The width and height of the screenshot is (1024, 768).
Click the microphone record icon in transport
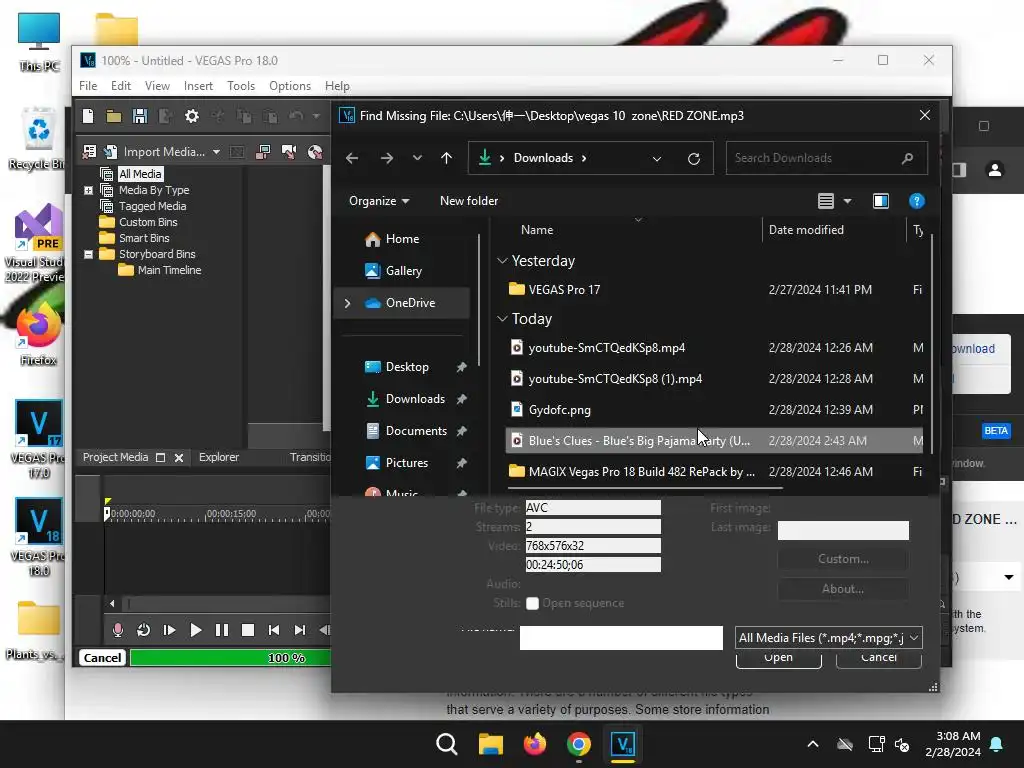(118, 630)
